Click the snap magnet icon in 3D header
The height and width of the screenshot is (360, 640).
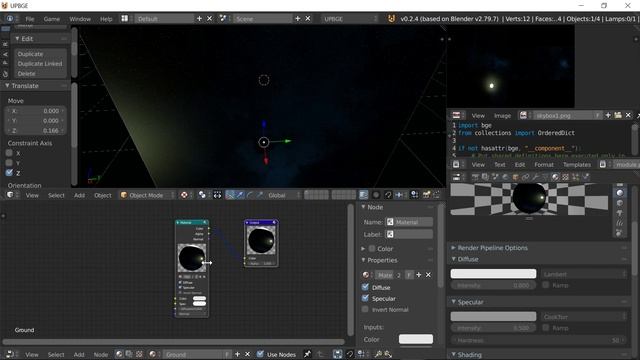(388, 195)
